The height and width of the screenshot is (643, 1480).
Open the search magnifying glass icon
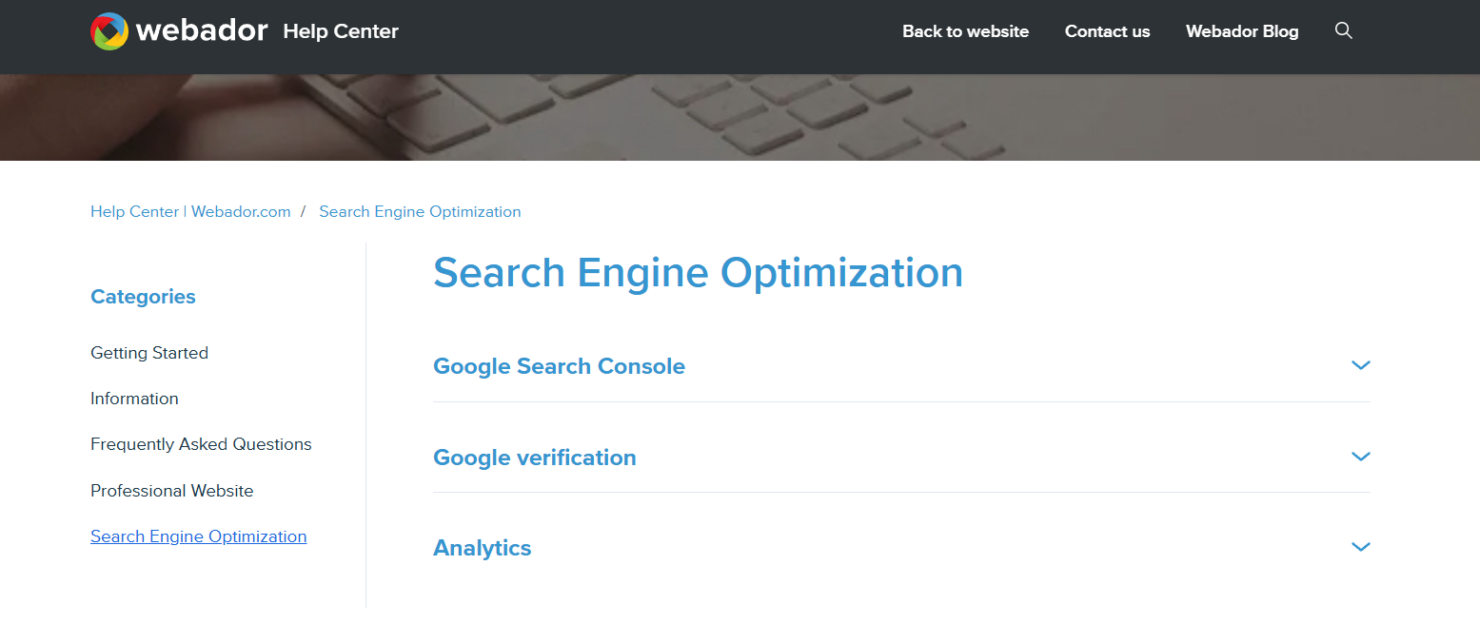(x=1343, y=31)
